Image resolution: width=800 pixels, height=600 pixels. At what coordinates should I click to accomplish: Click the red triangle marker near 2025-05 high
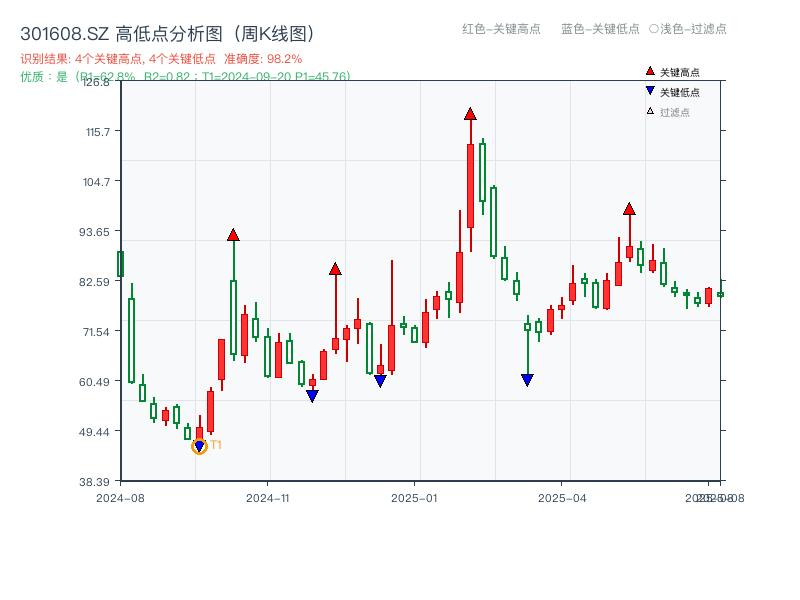coord(629,209)
